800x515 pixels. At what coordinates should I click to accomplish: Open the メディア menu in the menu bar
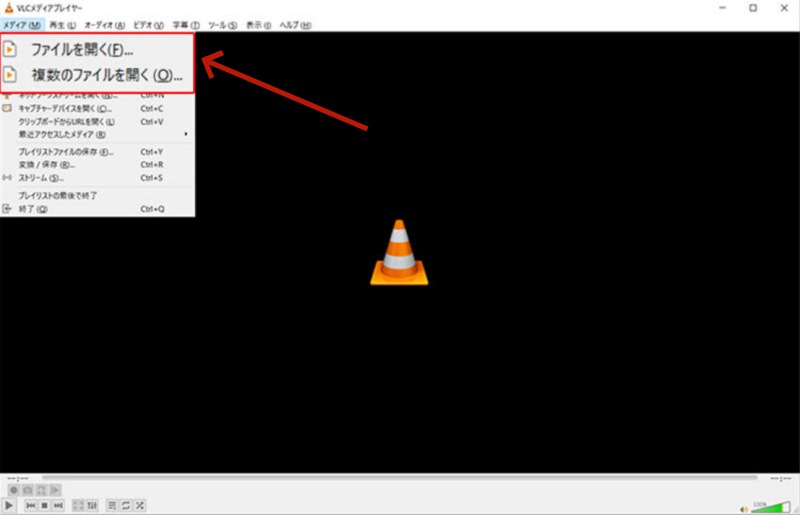click(21, 25)
